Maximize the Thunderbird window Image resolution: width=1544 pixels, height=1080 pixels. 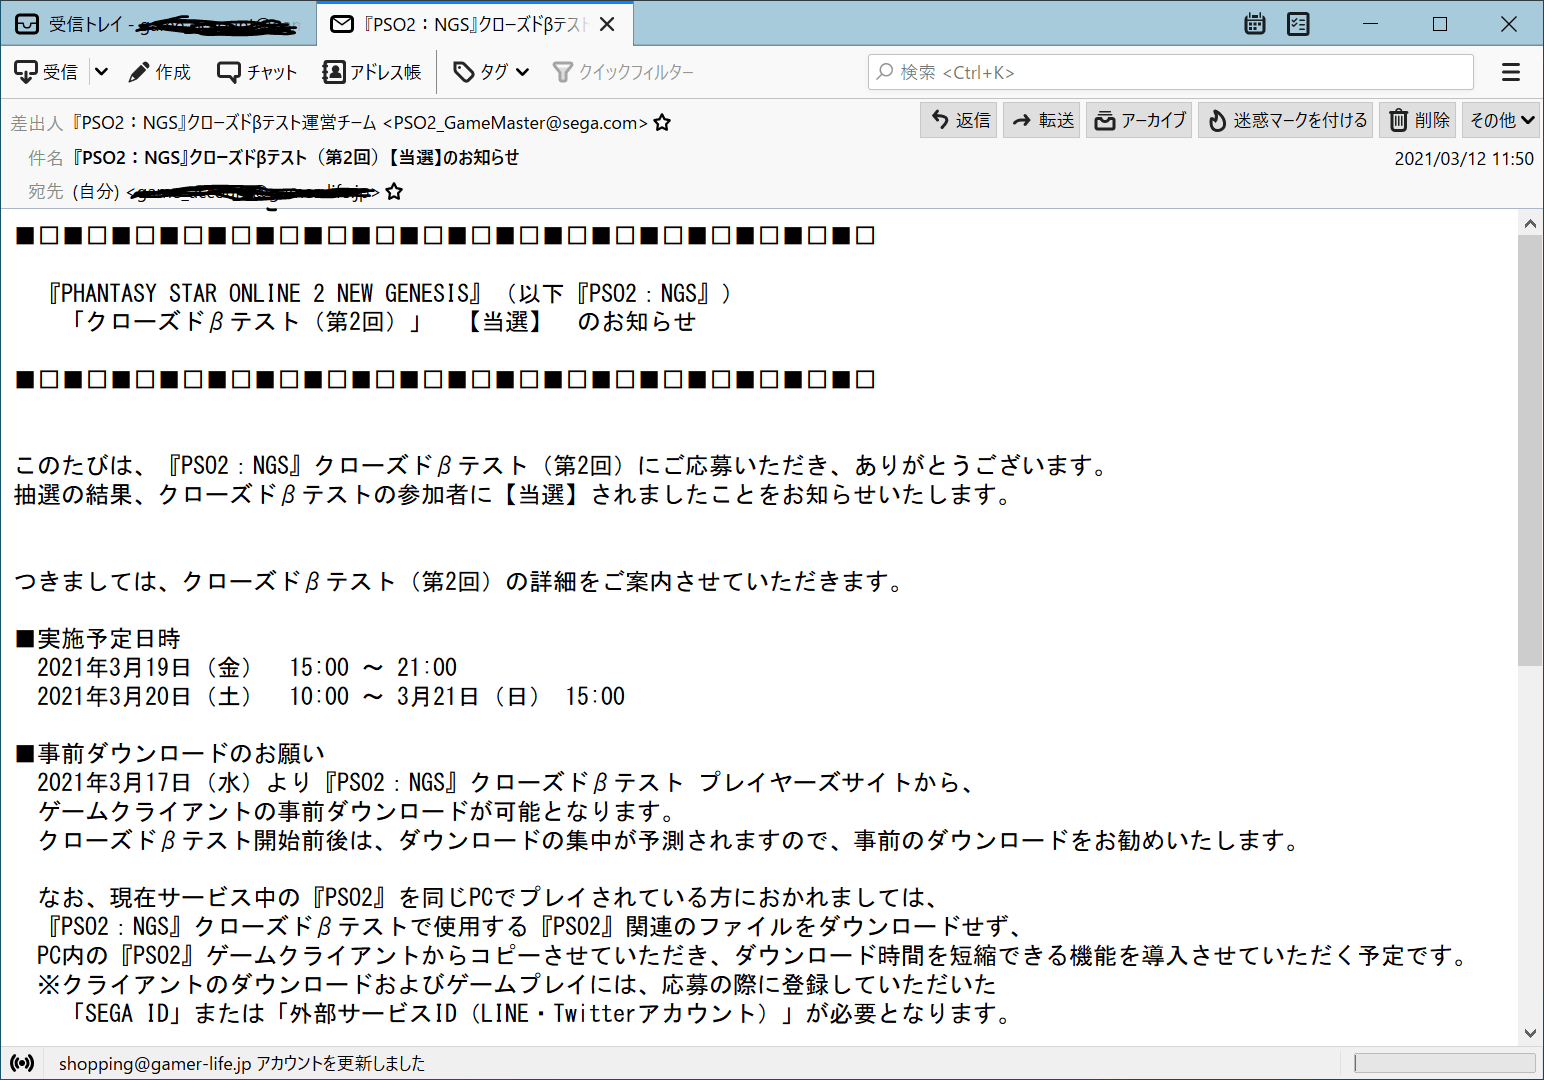(1440, 24)
